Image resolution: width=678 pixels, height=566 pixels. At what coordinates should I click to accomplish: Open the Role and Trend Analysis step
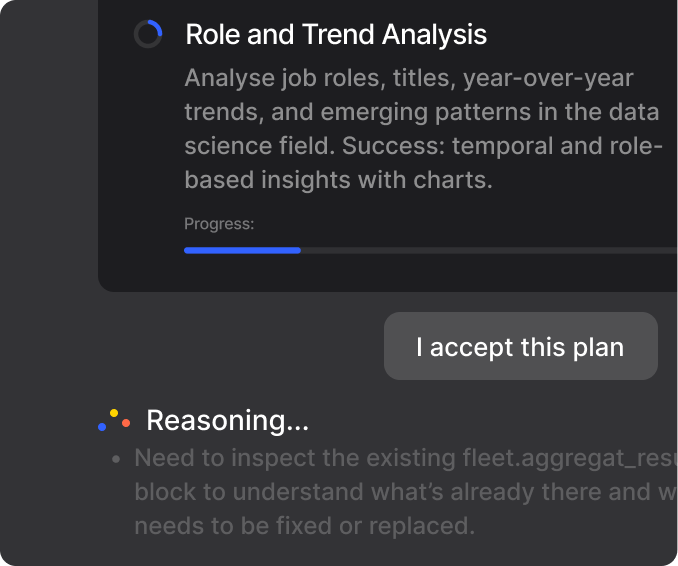point(336,35)
